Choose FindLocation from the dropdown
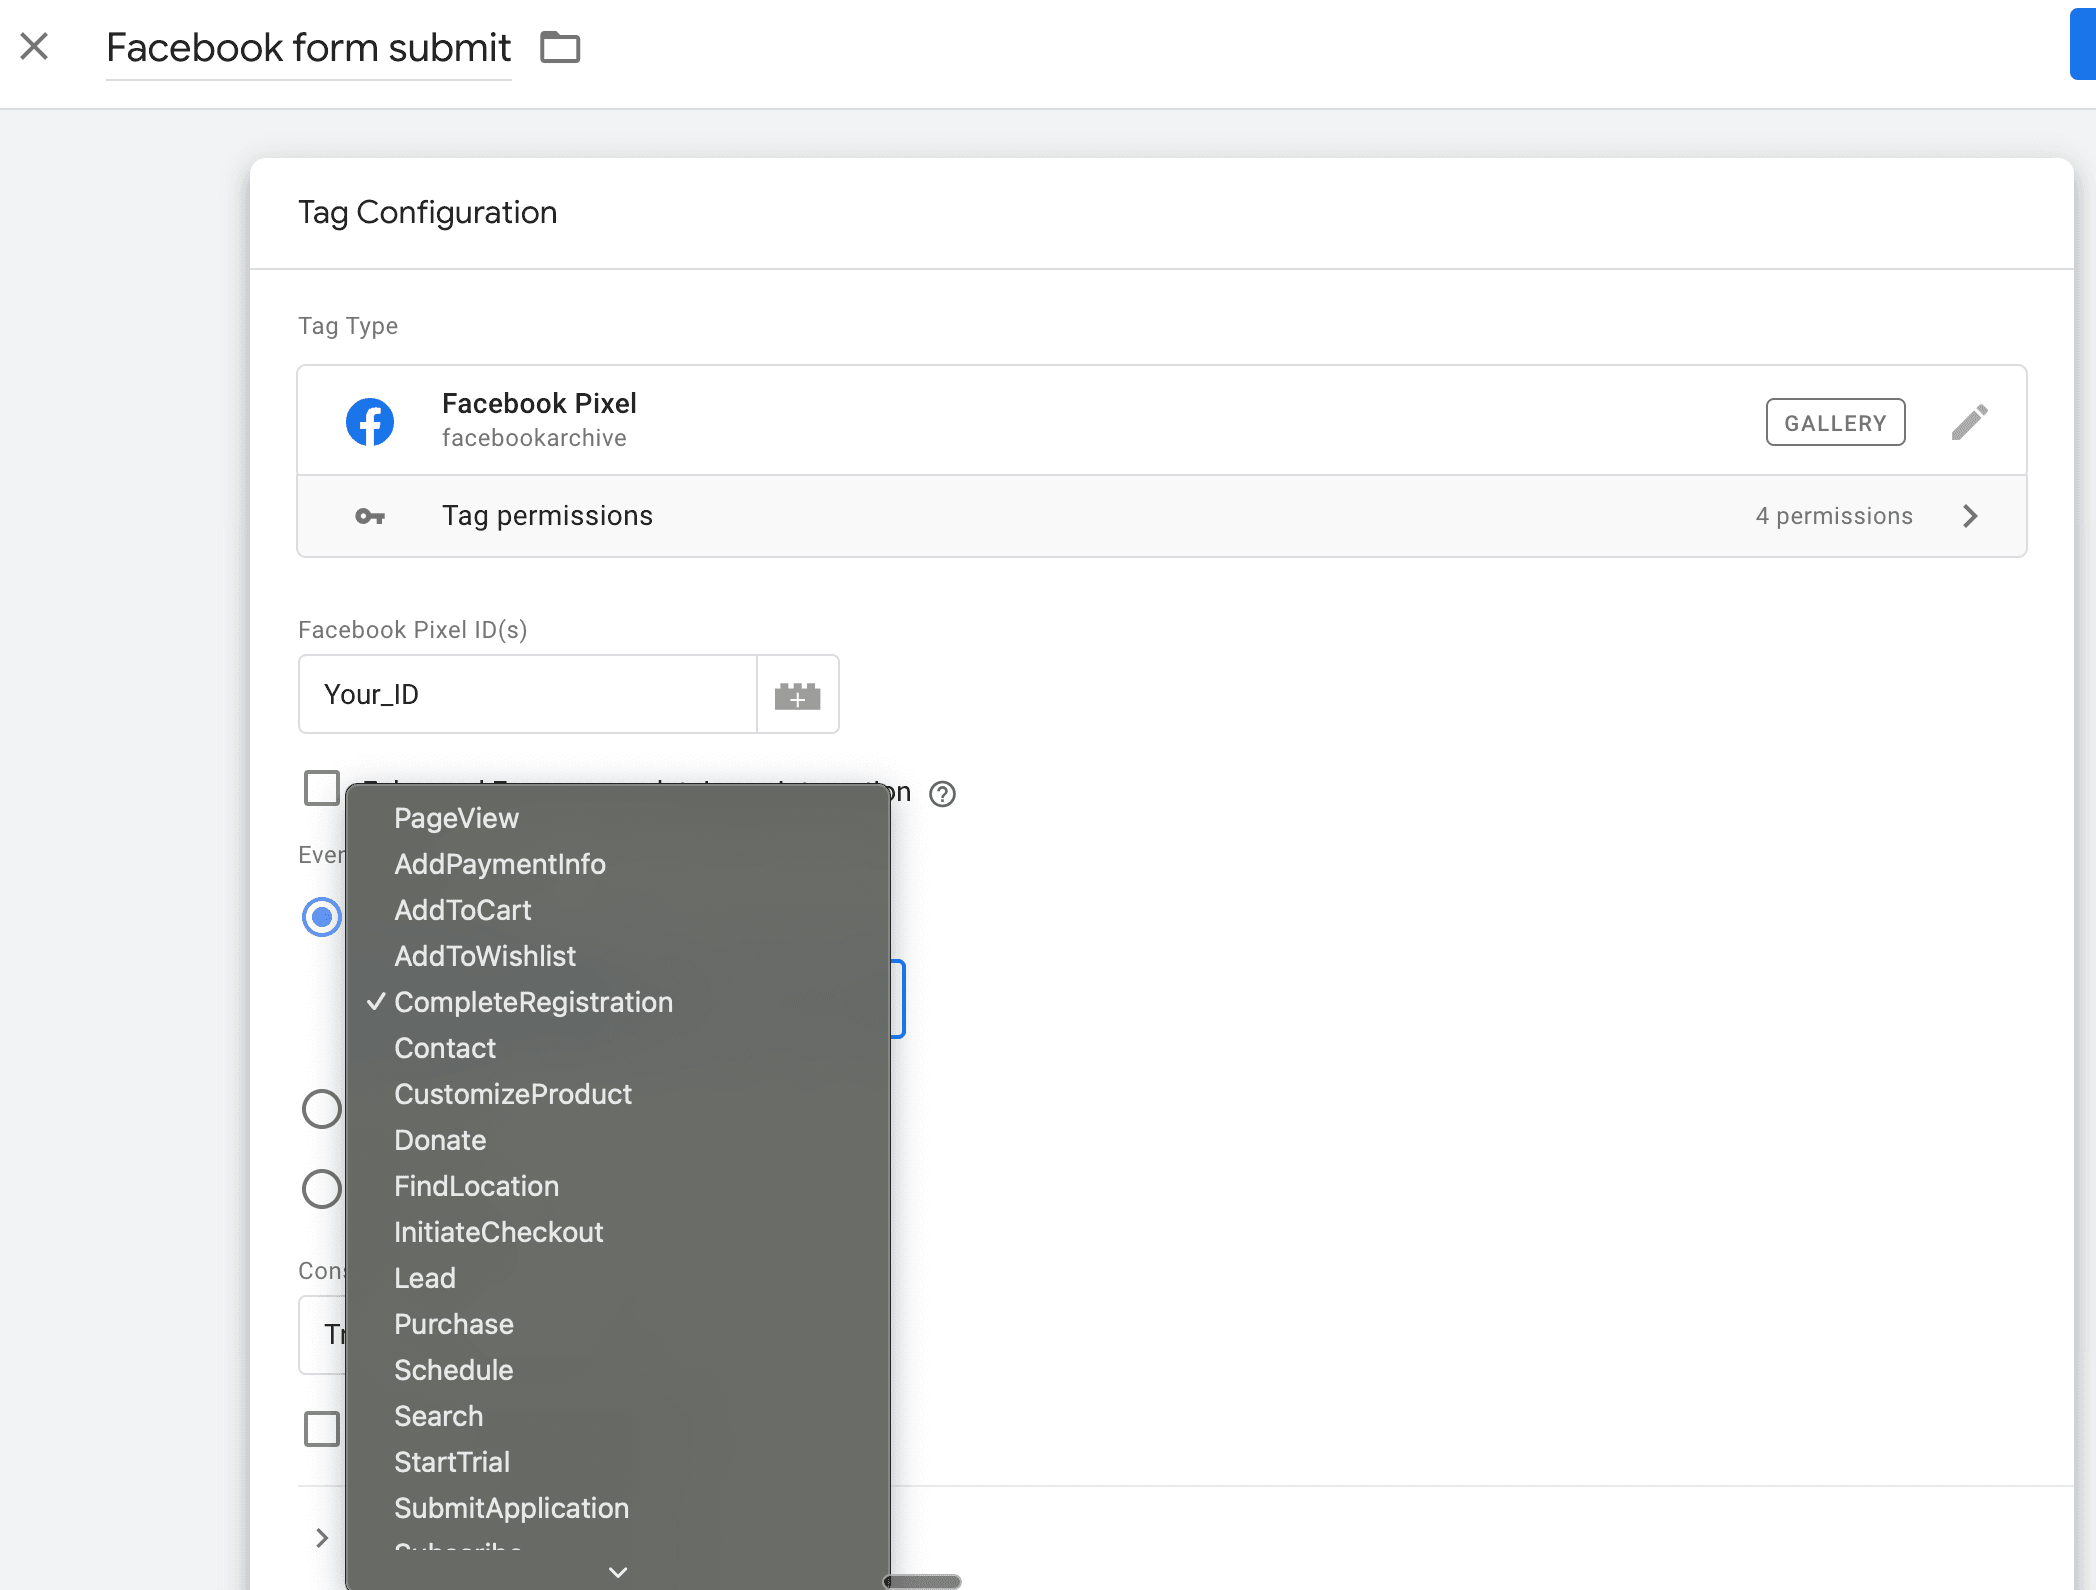The width and height of the screenshot is (2096, 1590). click(x=618, y=1186)
